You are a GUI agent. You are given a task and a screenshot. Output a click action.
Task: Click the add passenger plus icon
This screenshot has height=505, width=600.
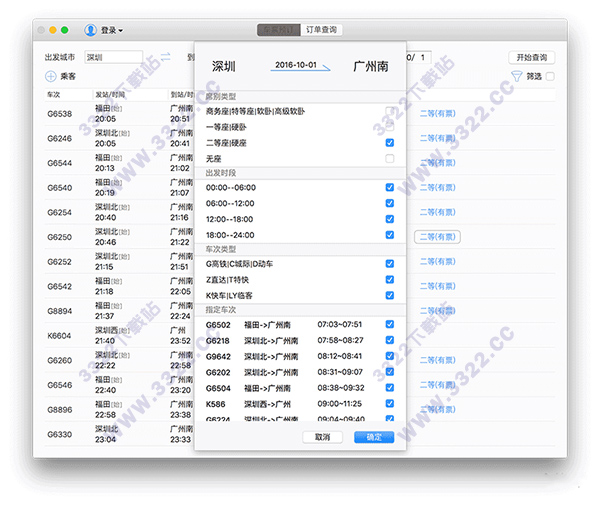[x=51, y=76]
